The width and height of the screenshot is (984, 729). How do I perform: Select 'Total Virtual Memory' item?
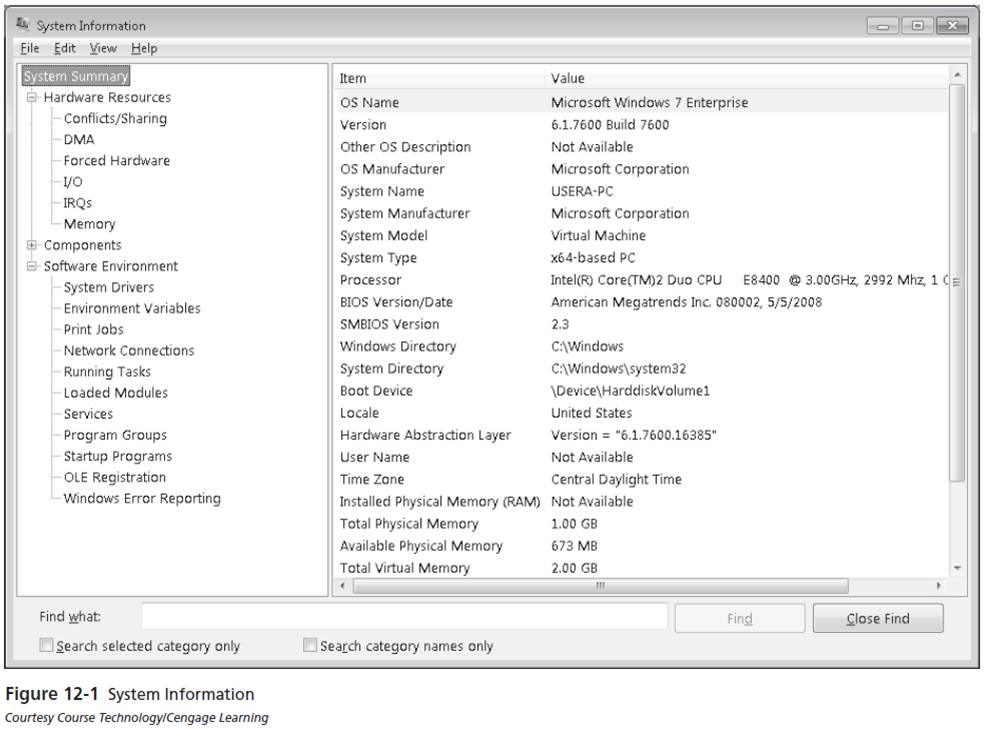[x=405, y=568]
